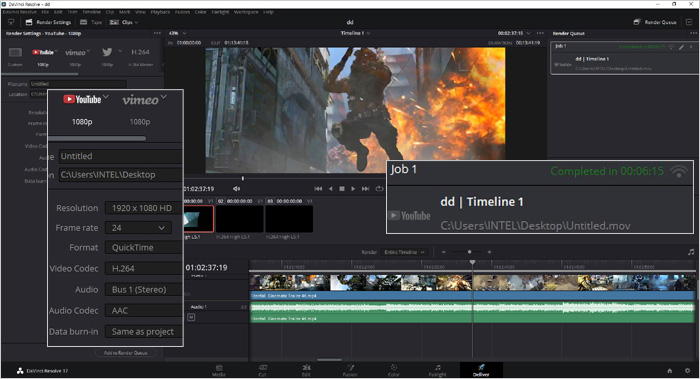Image resolution: width=700 pixels, height=379 pixels.
Task: Click the home Project Manager icon
Action: [x=670, y=371]
